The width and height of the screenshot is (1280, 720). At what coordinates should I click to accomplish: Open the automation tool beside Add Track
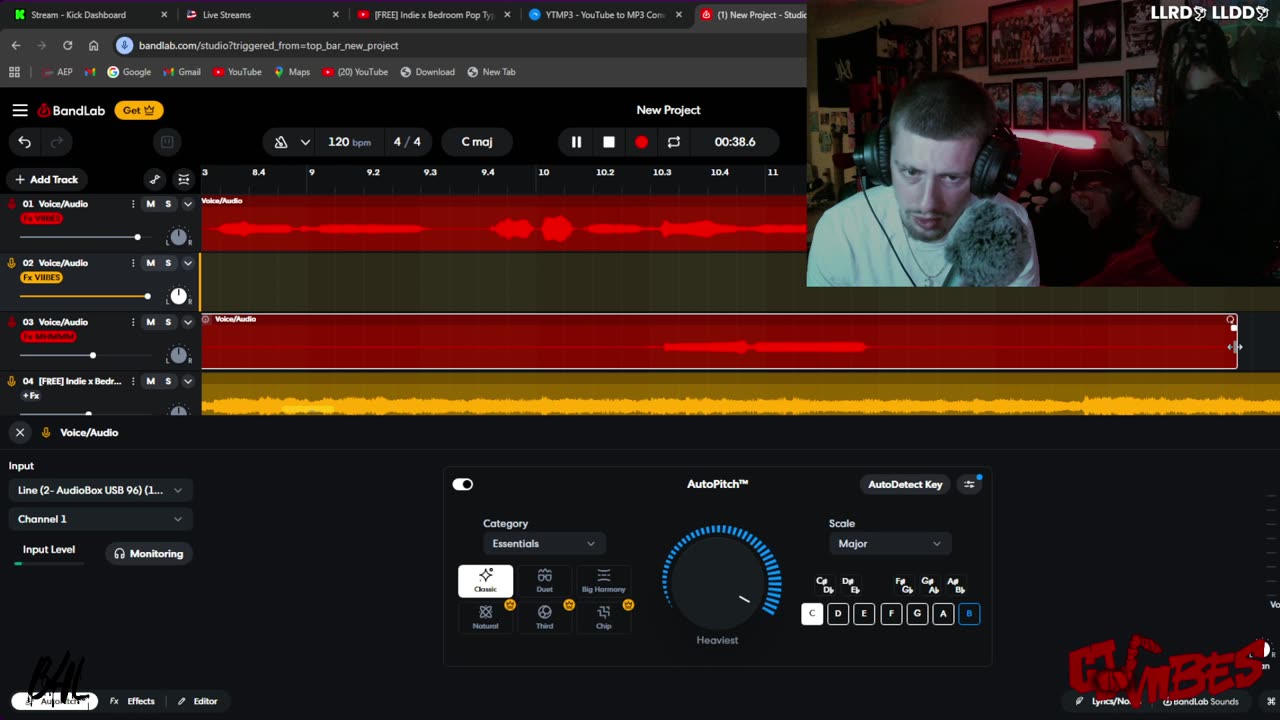[x=154, y=180]
